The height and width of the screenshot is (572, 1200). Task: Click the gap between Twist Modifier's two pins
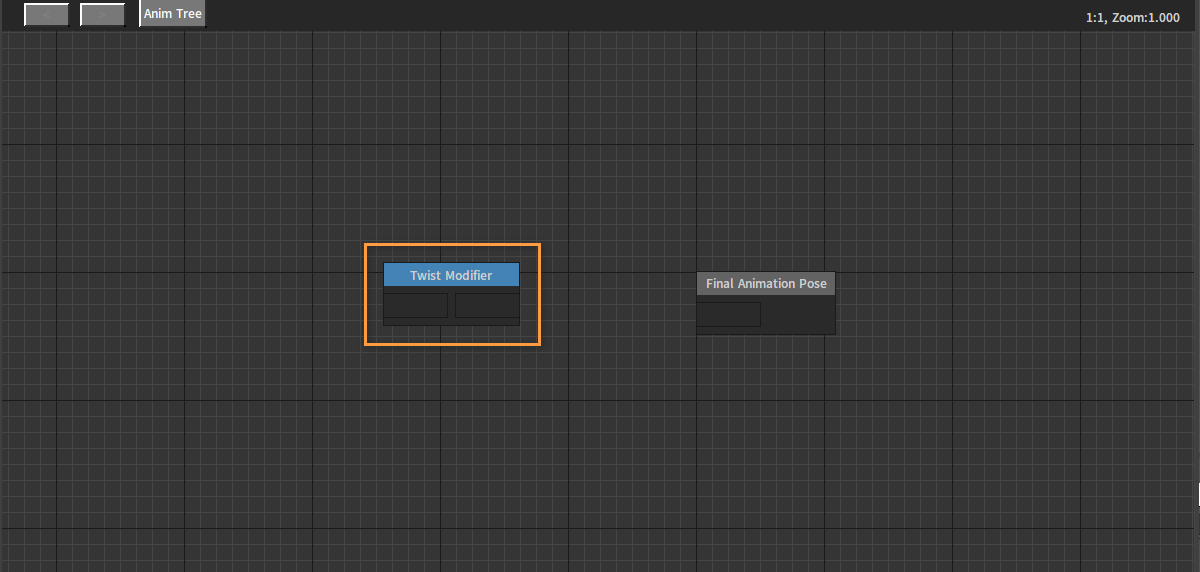pos(451,305)
